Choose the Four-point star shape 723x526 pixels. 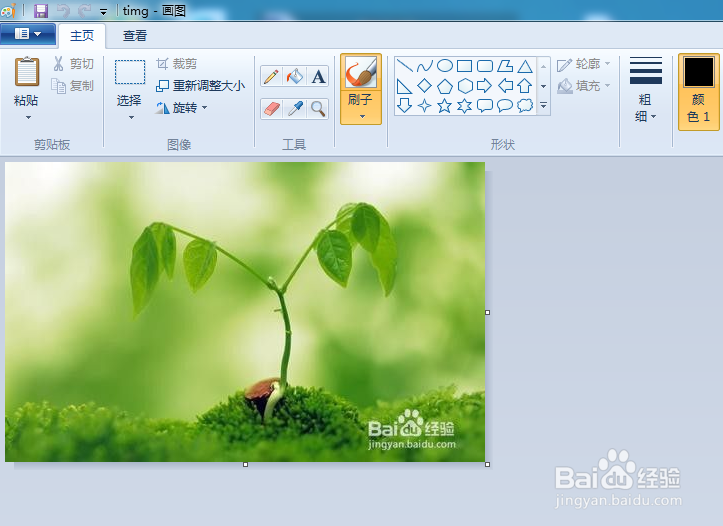click(x=424, y=106)
